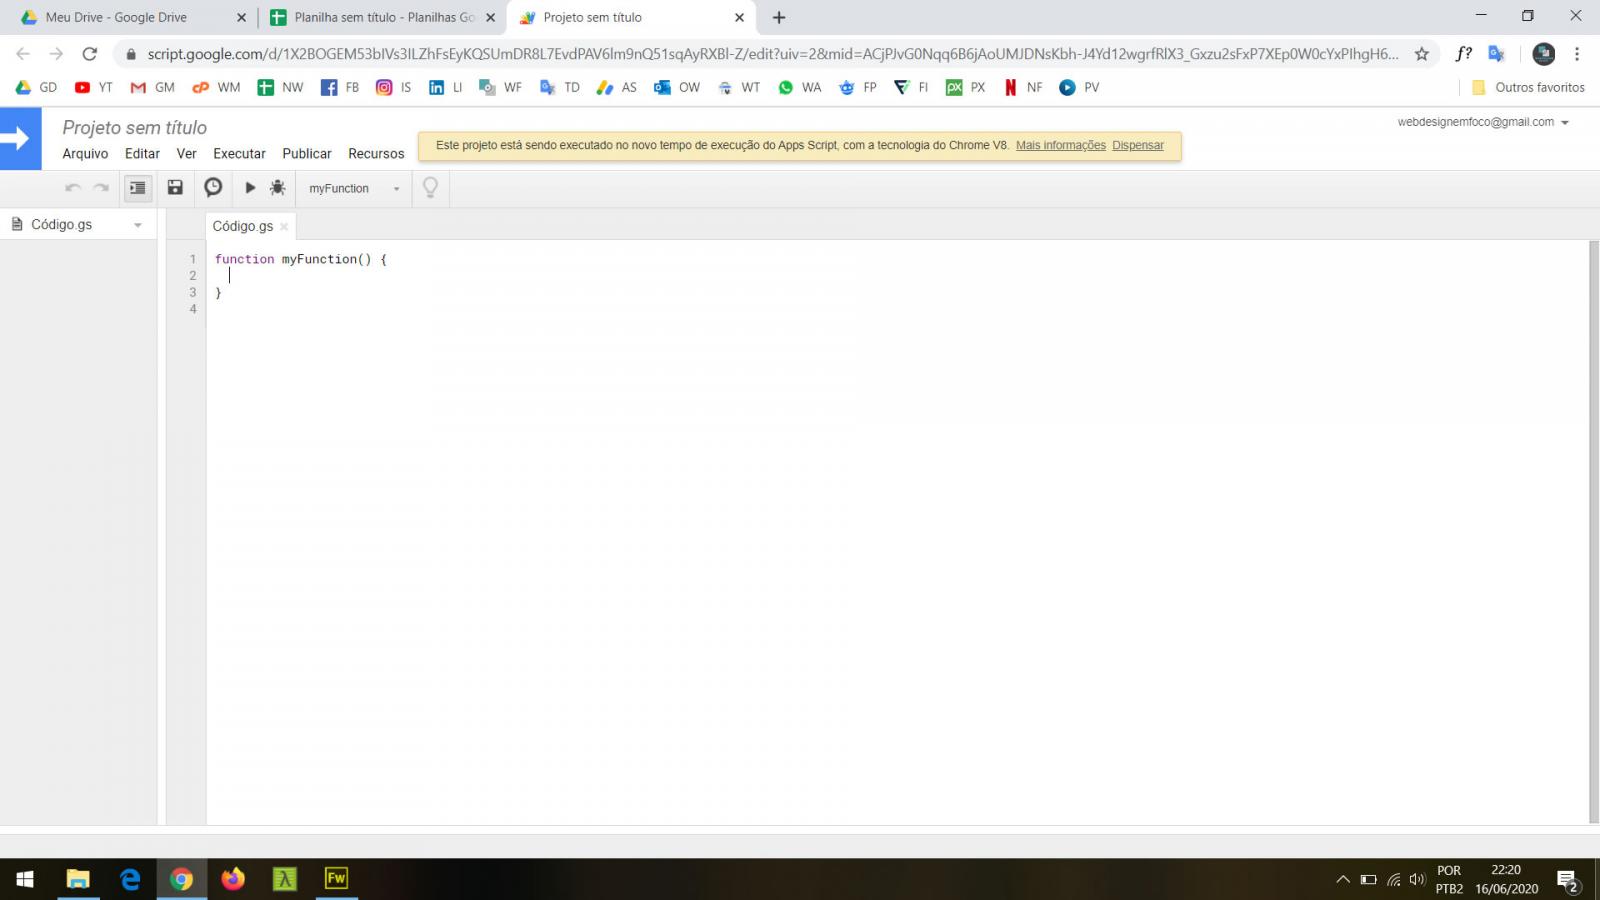The width and height of the screenshot is (1600, 900).
Task: Open the YT YouTube bookmark
Action: click(94, 87)
